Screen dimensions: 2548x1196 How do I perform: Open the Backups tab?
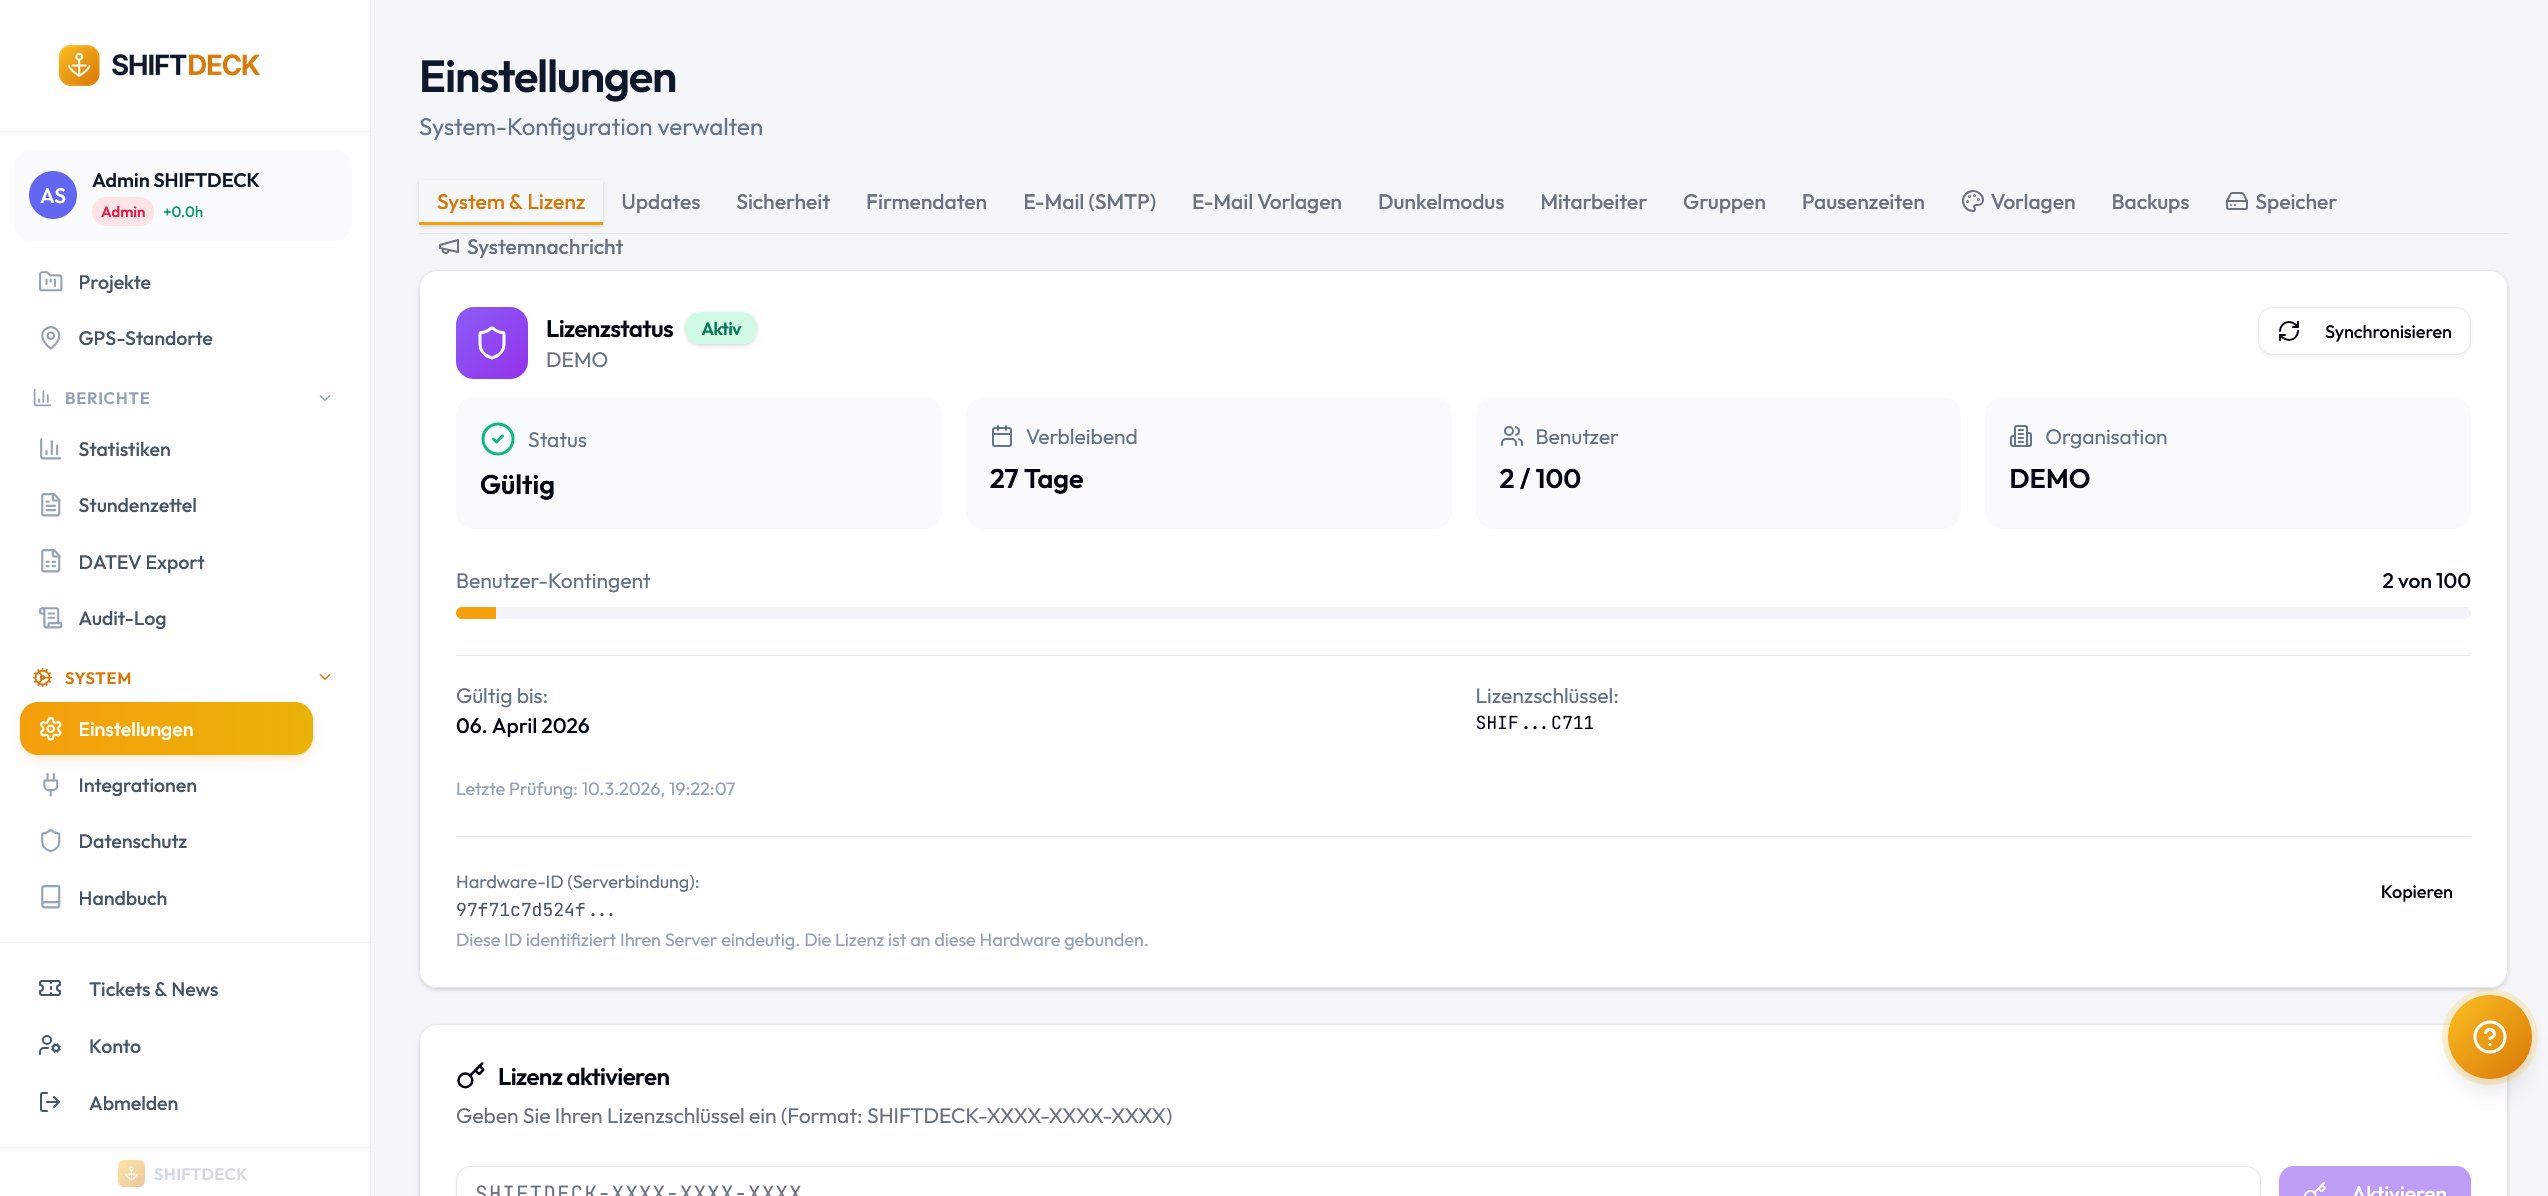2149,202
